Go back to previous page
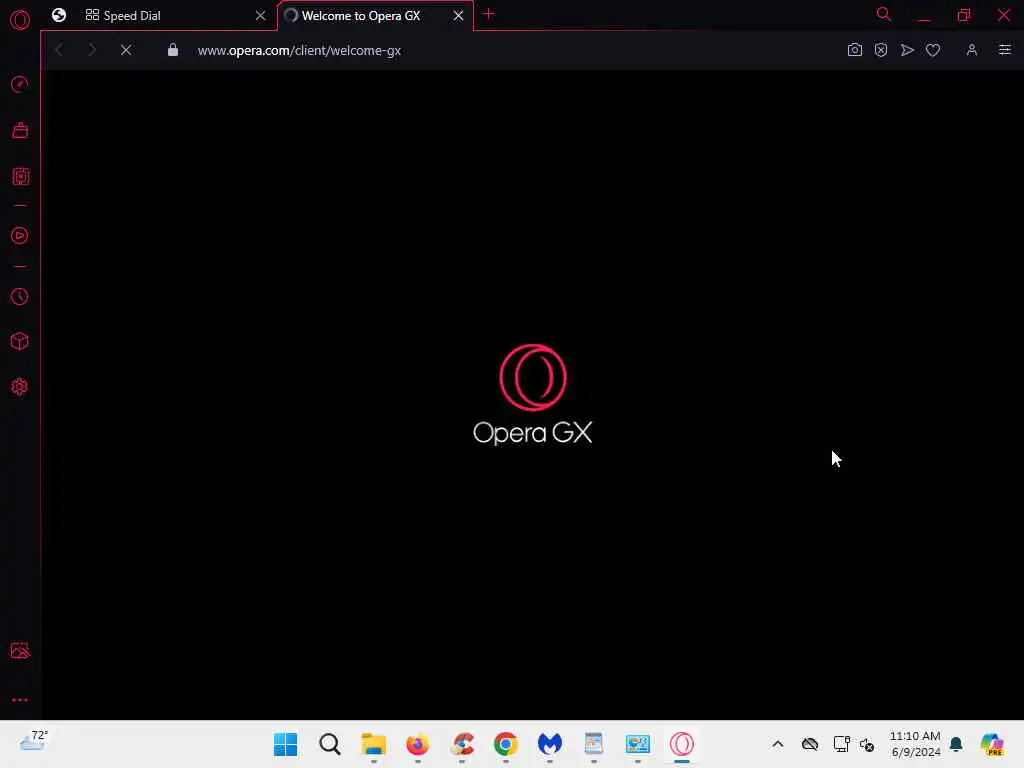This screenshot has height=768, width=1024. click(x=59, y=50)
